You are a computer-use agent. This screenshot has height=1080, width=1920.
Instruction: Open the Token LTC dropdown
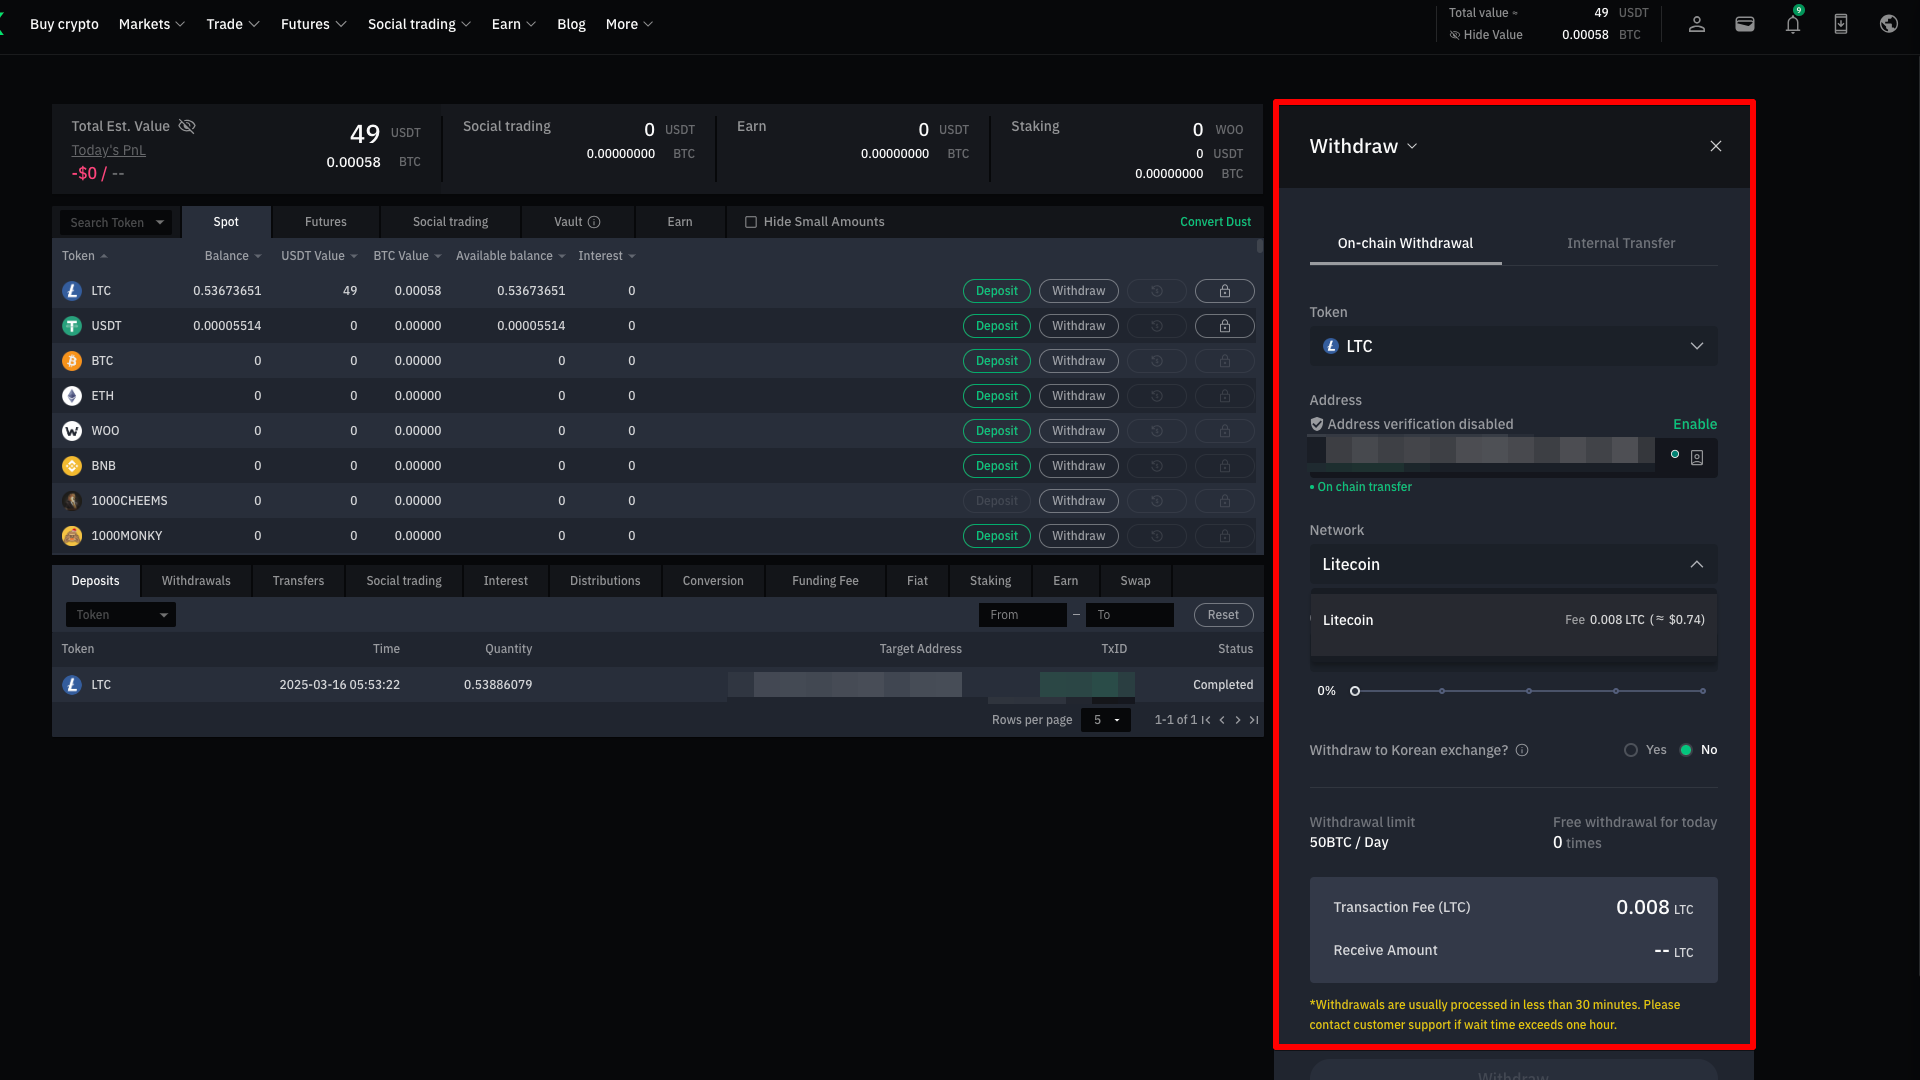(x=1513, y=346)
